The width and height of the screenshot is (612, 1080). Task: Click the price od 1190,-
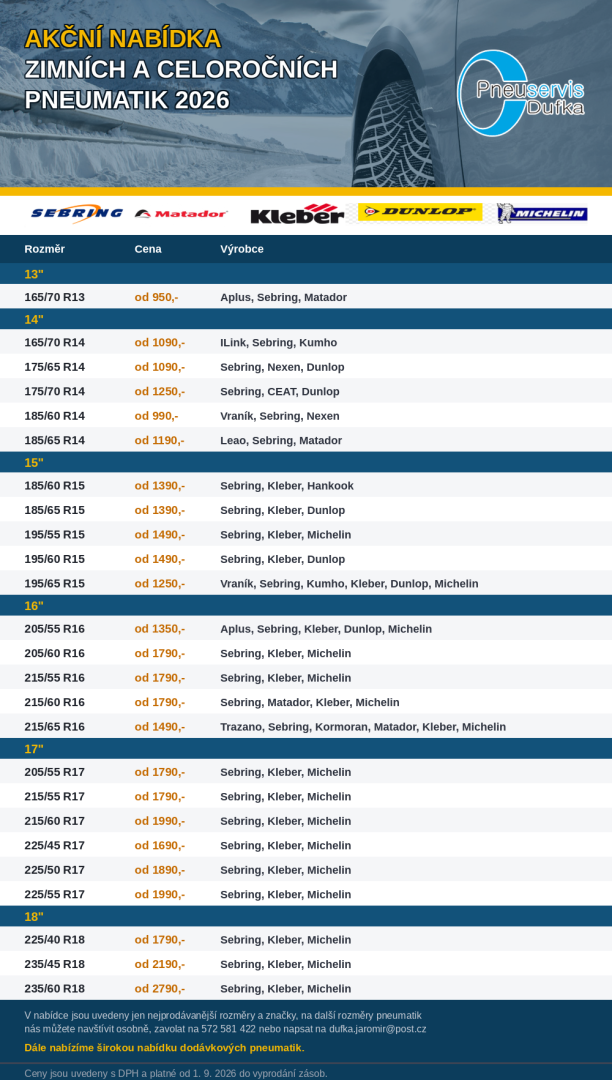[x=160, y=441]
